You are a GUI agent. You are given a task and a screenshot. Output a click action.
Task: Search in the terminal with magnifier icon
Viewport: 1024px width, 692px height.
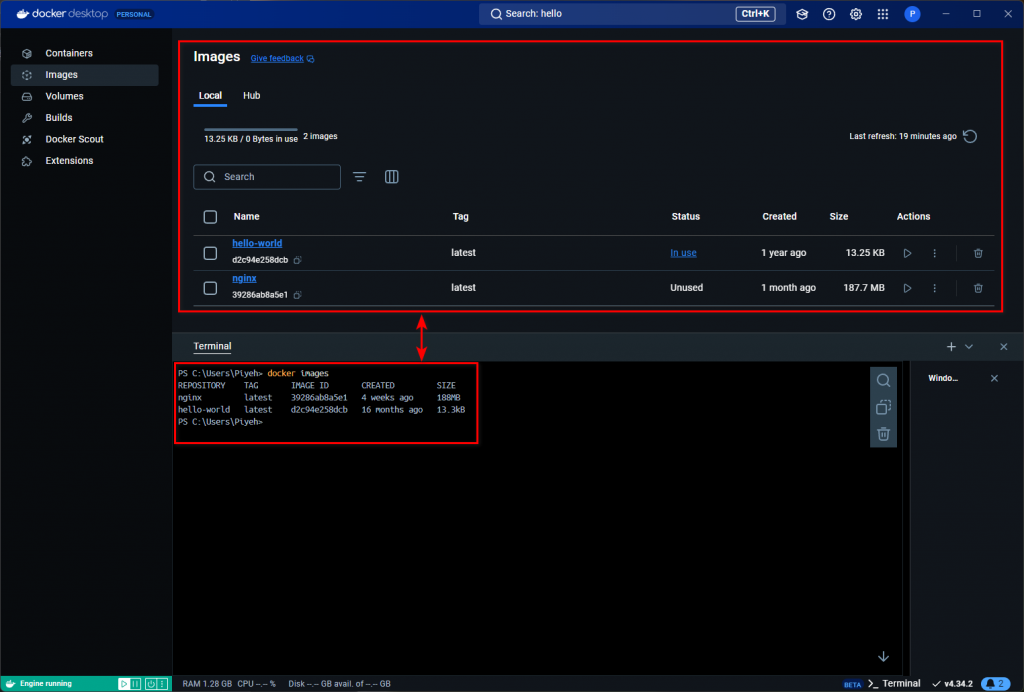[883, 381]
